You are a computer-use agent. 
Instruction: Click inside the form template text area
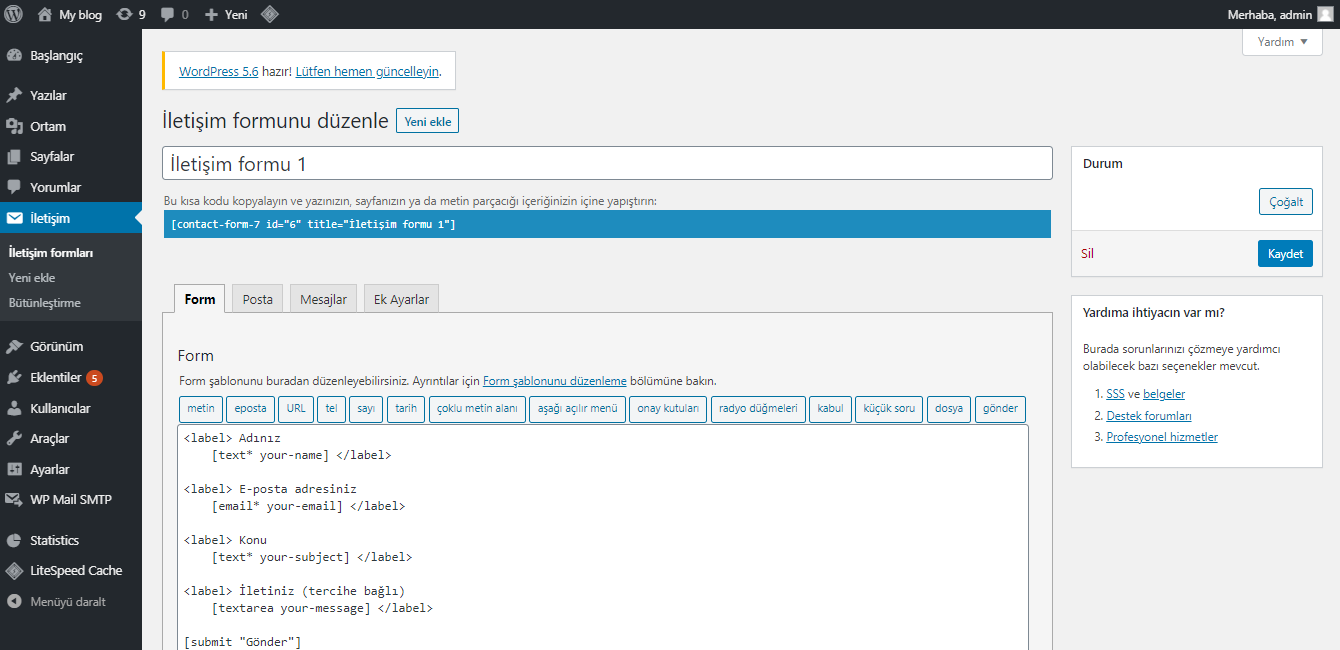point(603,538)
